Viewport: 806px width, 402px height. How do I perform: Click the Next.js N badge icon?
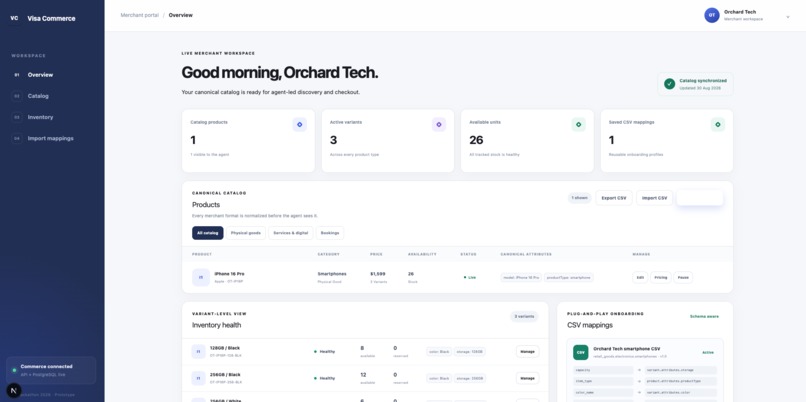(x=14, y=390)
